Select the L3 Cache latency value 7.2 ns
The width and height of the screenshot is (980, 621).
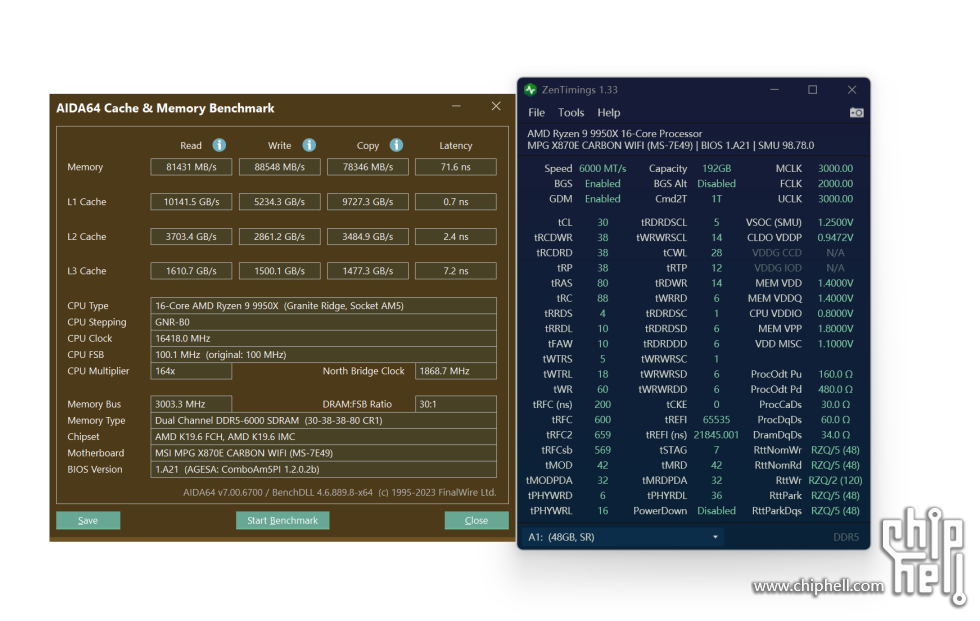(456, 271)
